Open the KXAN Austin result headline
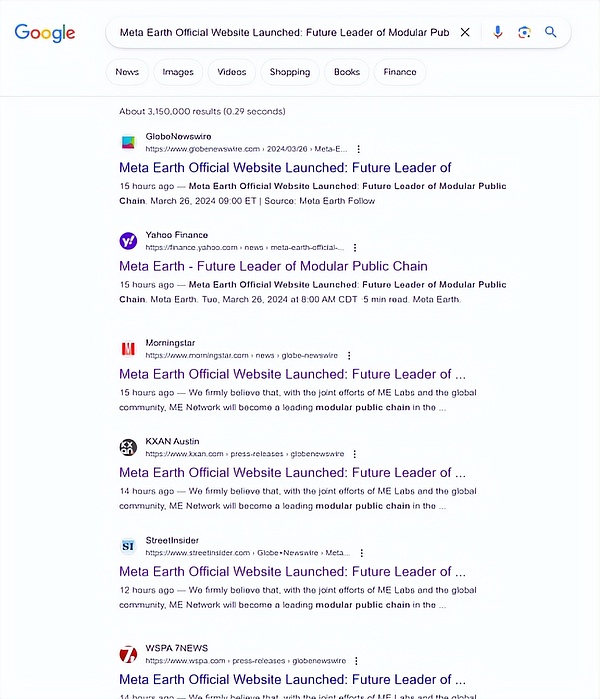This screenshot has width=600, height=699. click(292, 472)
